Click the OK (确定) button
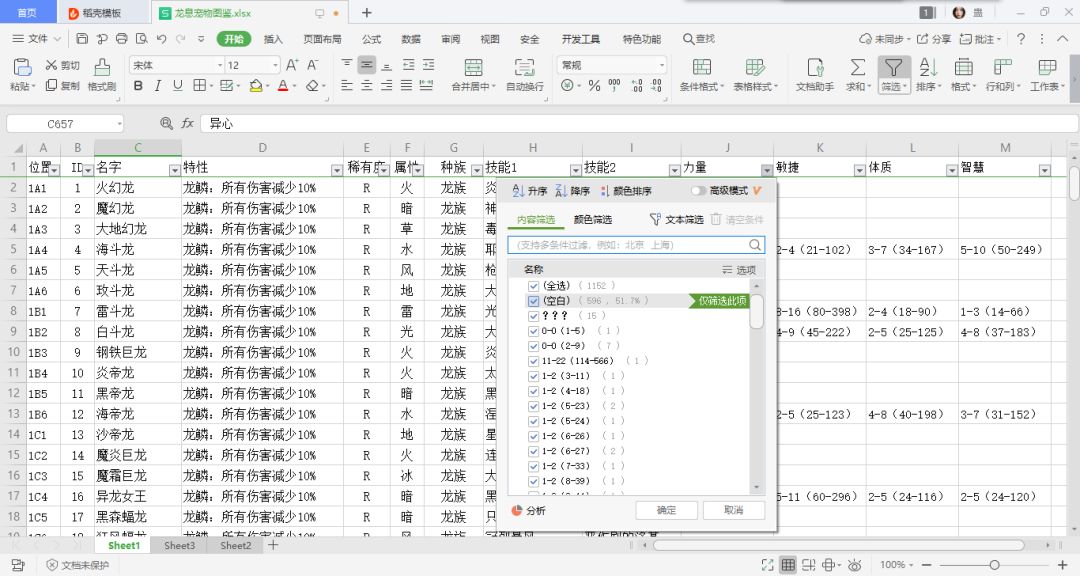The image size is (1080, 576). tap(666, 510)
